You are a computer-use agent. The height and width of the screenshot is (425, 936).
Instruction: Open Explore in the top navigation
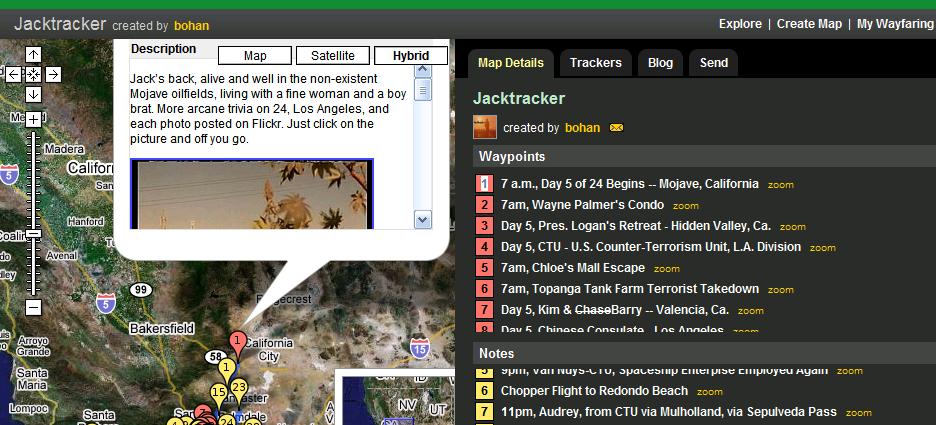[x=740, y=24]
